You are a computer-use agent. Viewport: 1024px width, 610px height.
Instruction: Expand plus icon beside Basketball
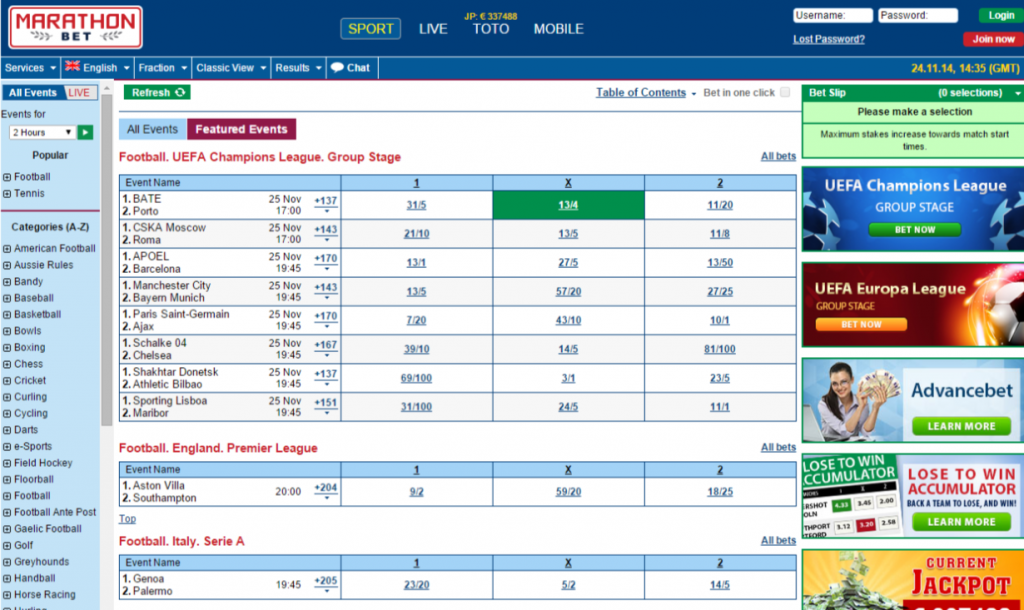pyautogui.click(x=7, y=315)
